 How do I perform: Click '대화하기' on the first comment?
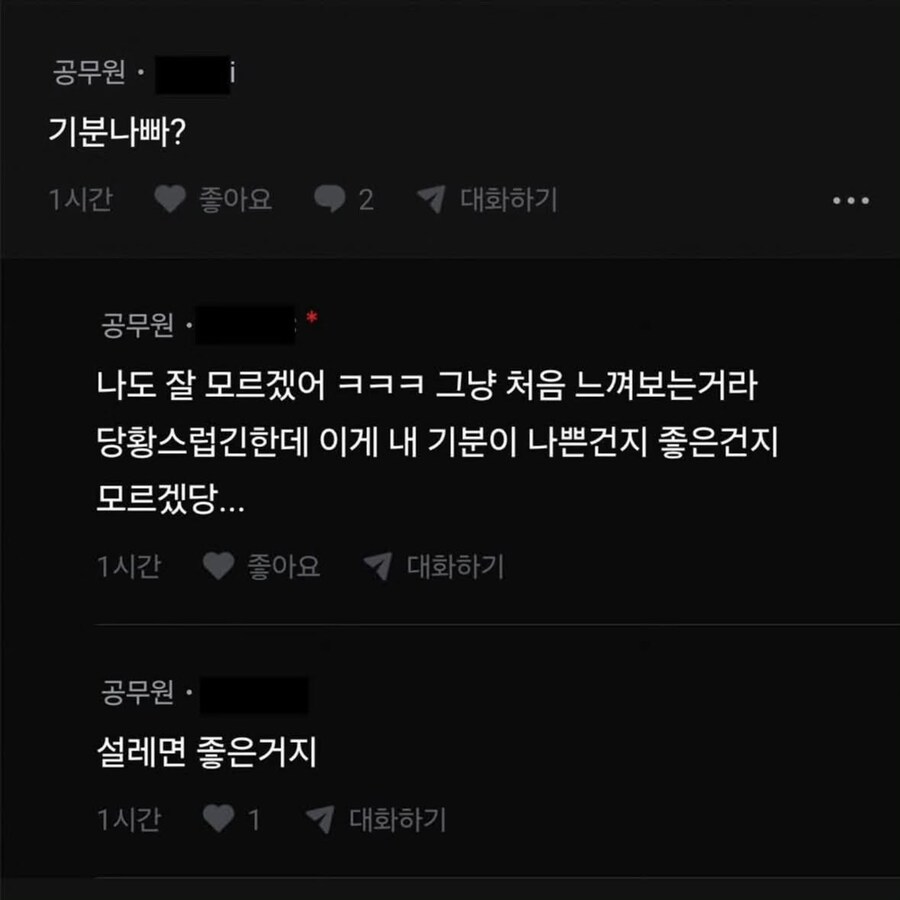pos(509,200)
